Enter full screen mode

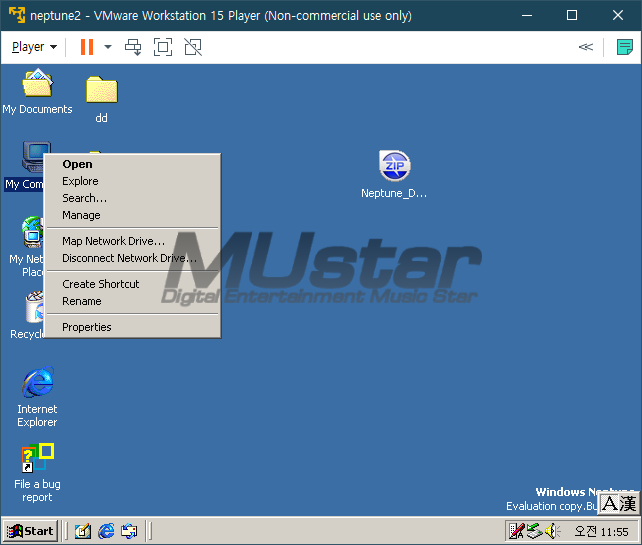pyautogui.click(x=163, y=47)
